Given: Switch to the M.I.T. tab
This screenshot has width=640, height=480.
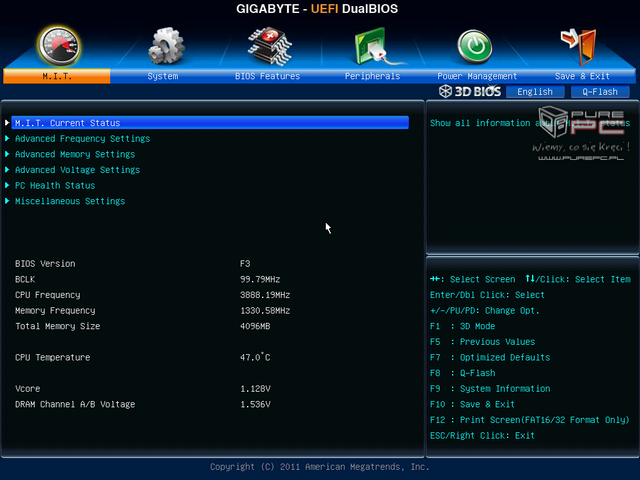Looking at the screenshot, I should pyautogui.click(x=57, y=76).
